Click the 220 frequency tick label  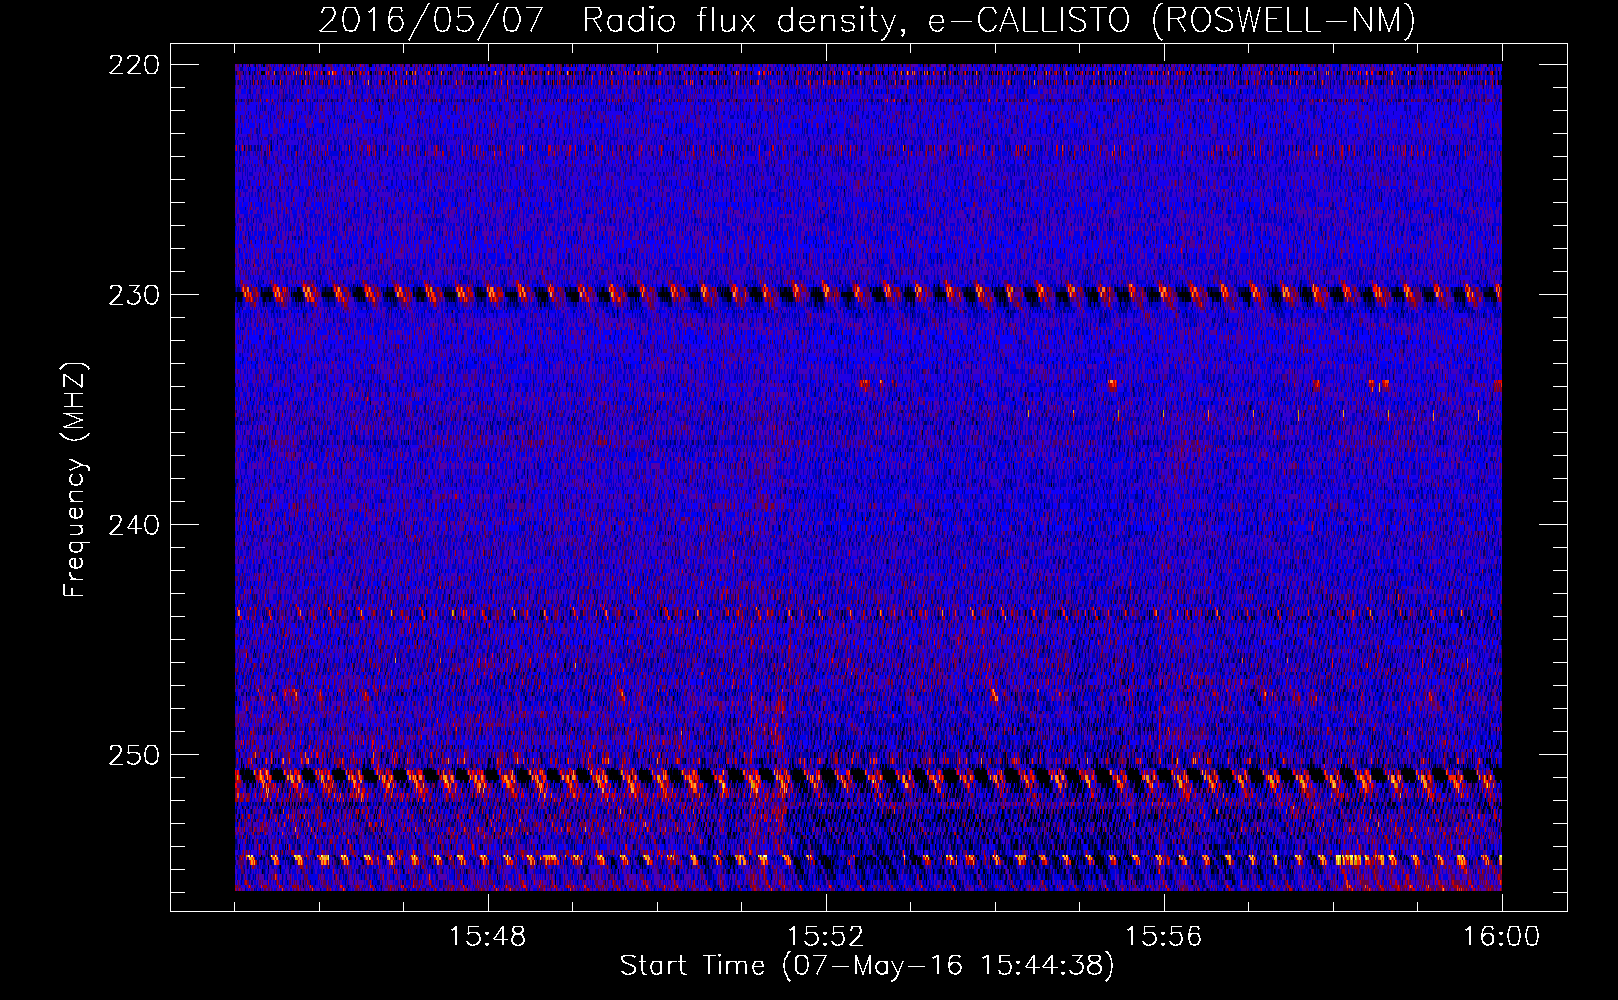(x=133, y=65)
